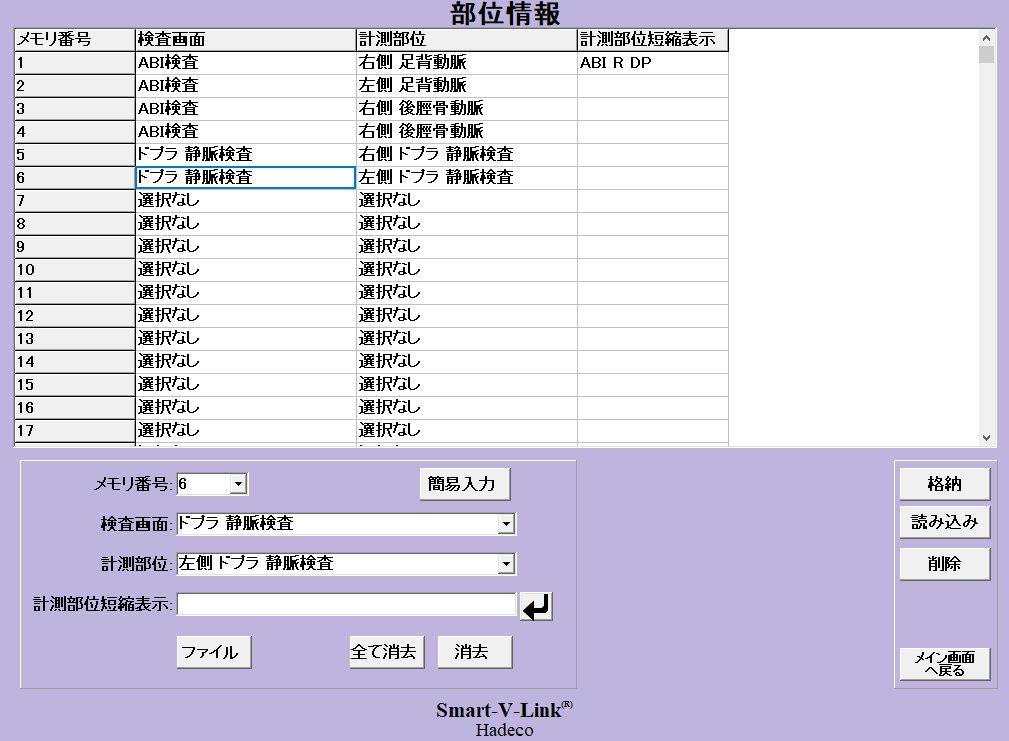The width and height of the screenshot is (1009, 741).
Task: Click the 簡易入力 button
Action: (465, 484)
